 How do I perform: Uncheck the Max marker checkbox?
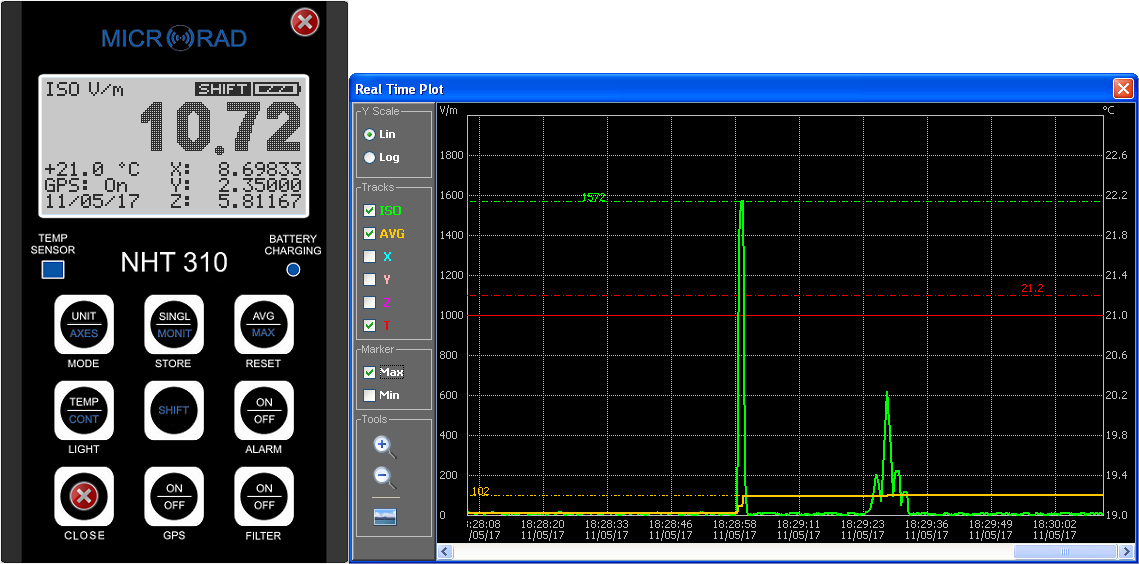click(369, 372)
